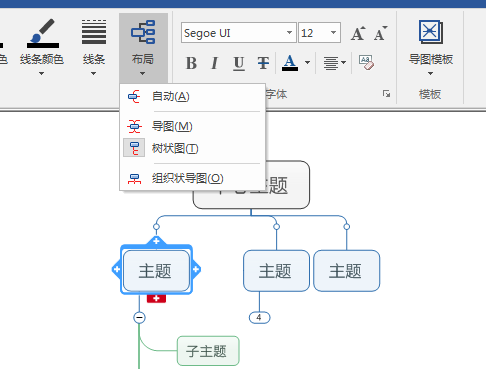This screenshot has width=486, height=369.
Task: Add sibling topic right of selected node
Action: (196, 269)
